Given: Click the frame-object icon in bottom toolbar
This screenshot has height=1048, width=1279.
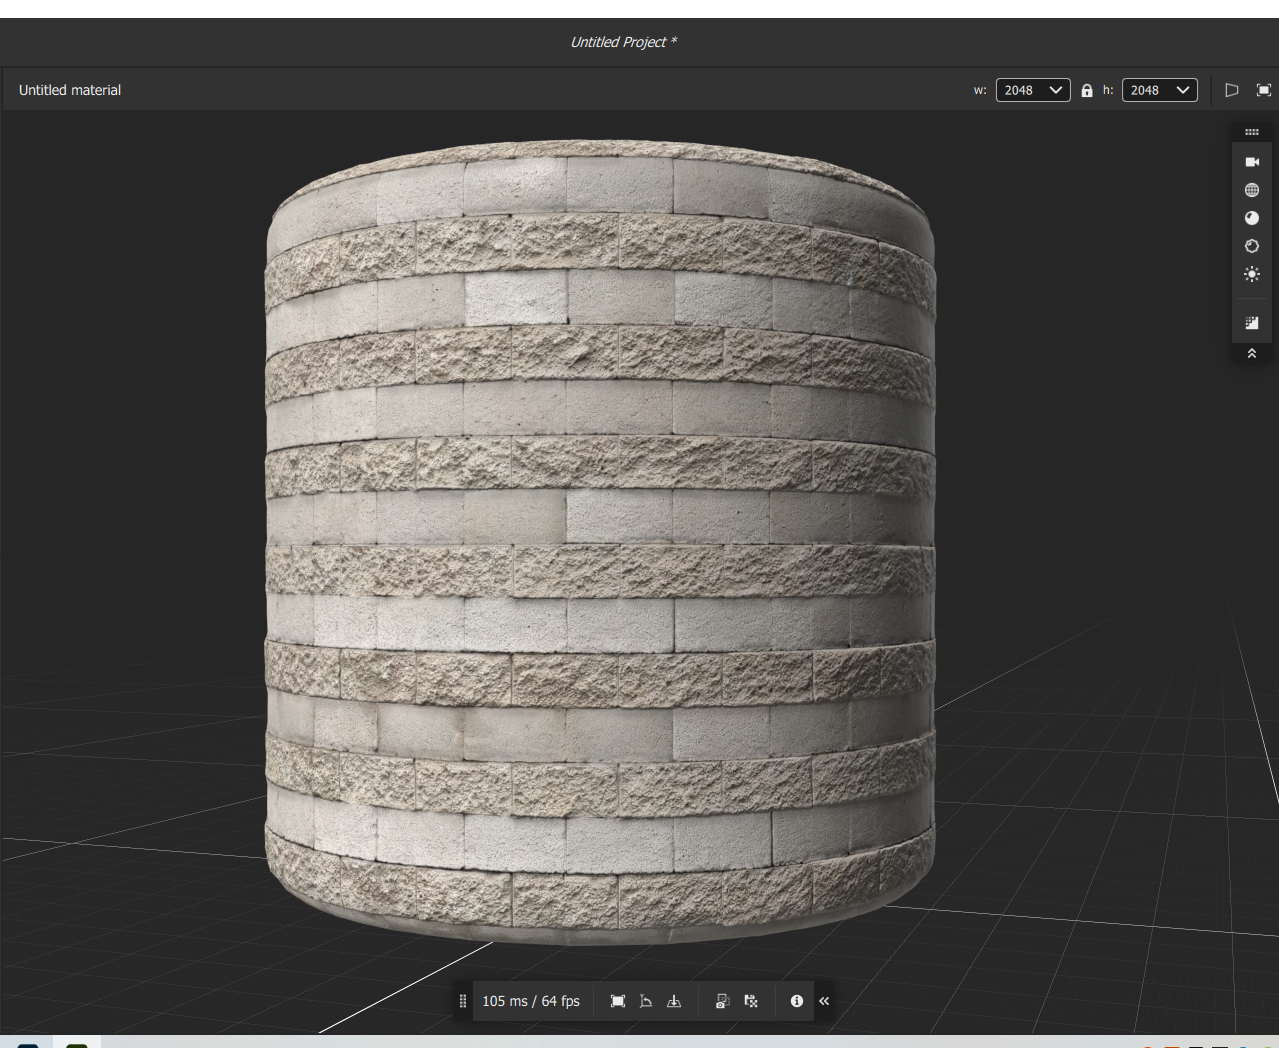Looking at the screenshot, I should (618, 1001).
